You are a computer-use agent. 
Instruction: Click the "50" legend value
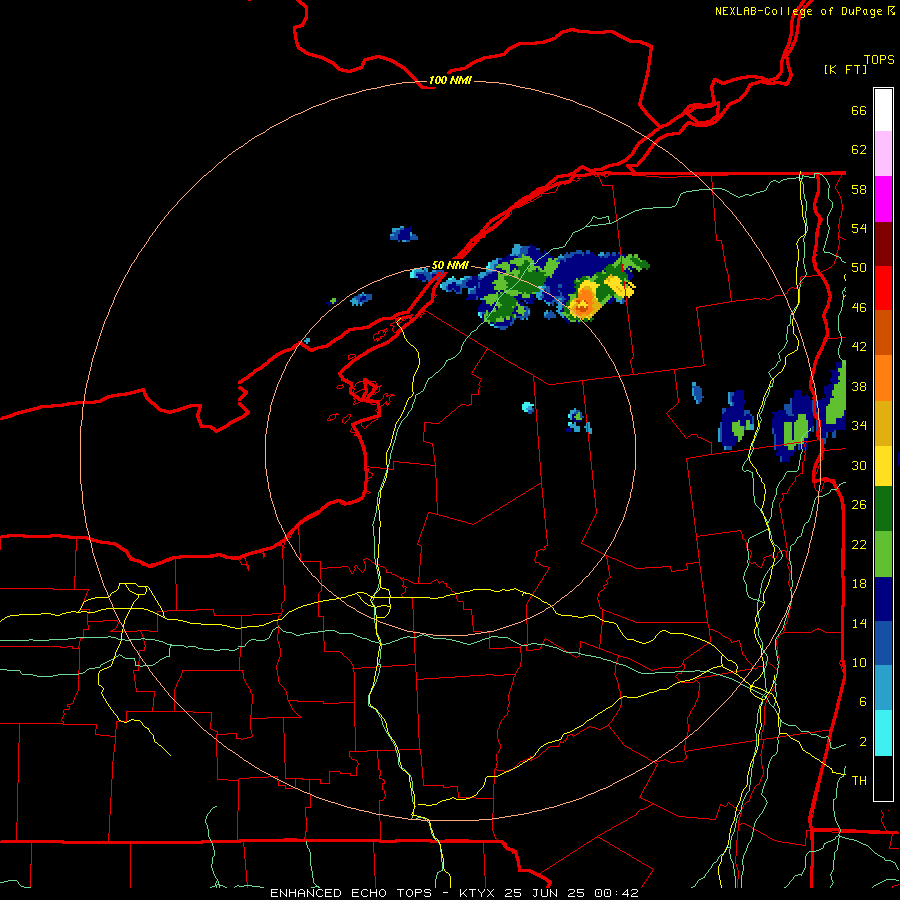click(x=859, y=268)
